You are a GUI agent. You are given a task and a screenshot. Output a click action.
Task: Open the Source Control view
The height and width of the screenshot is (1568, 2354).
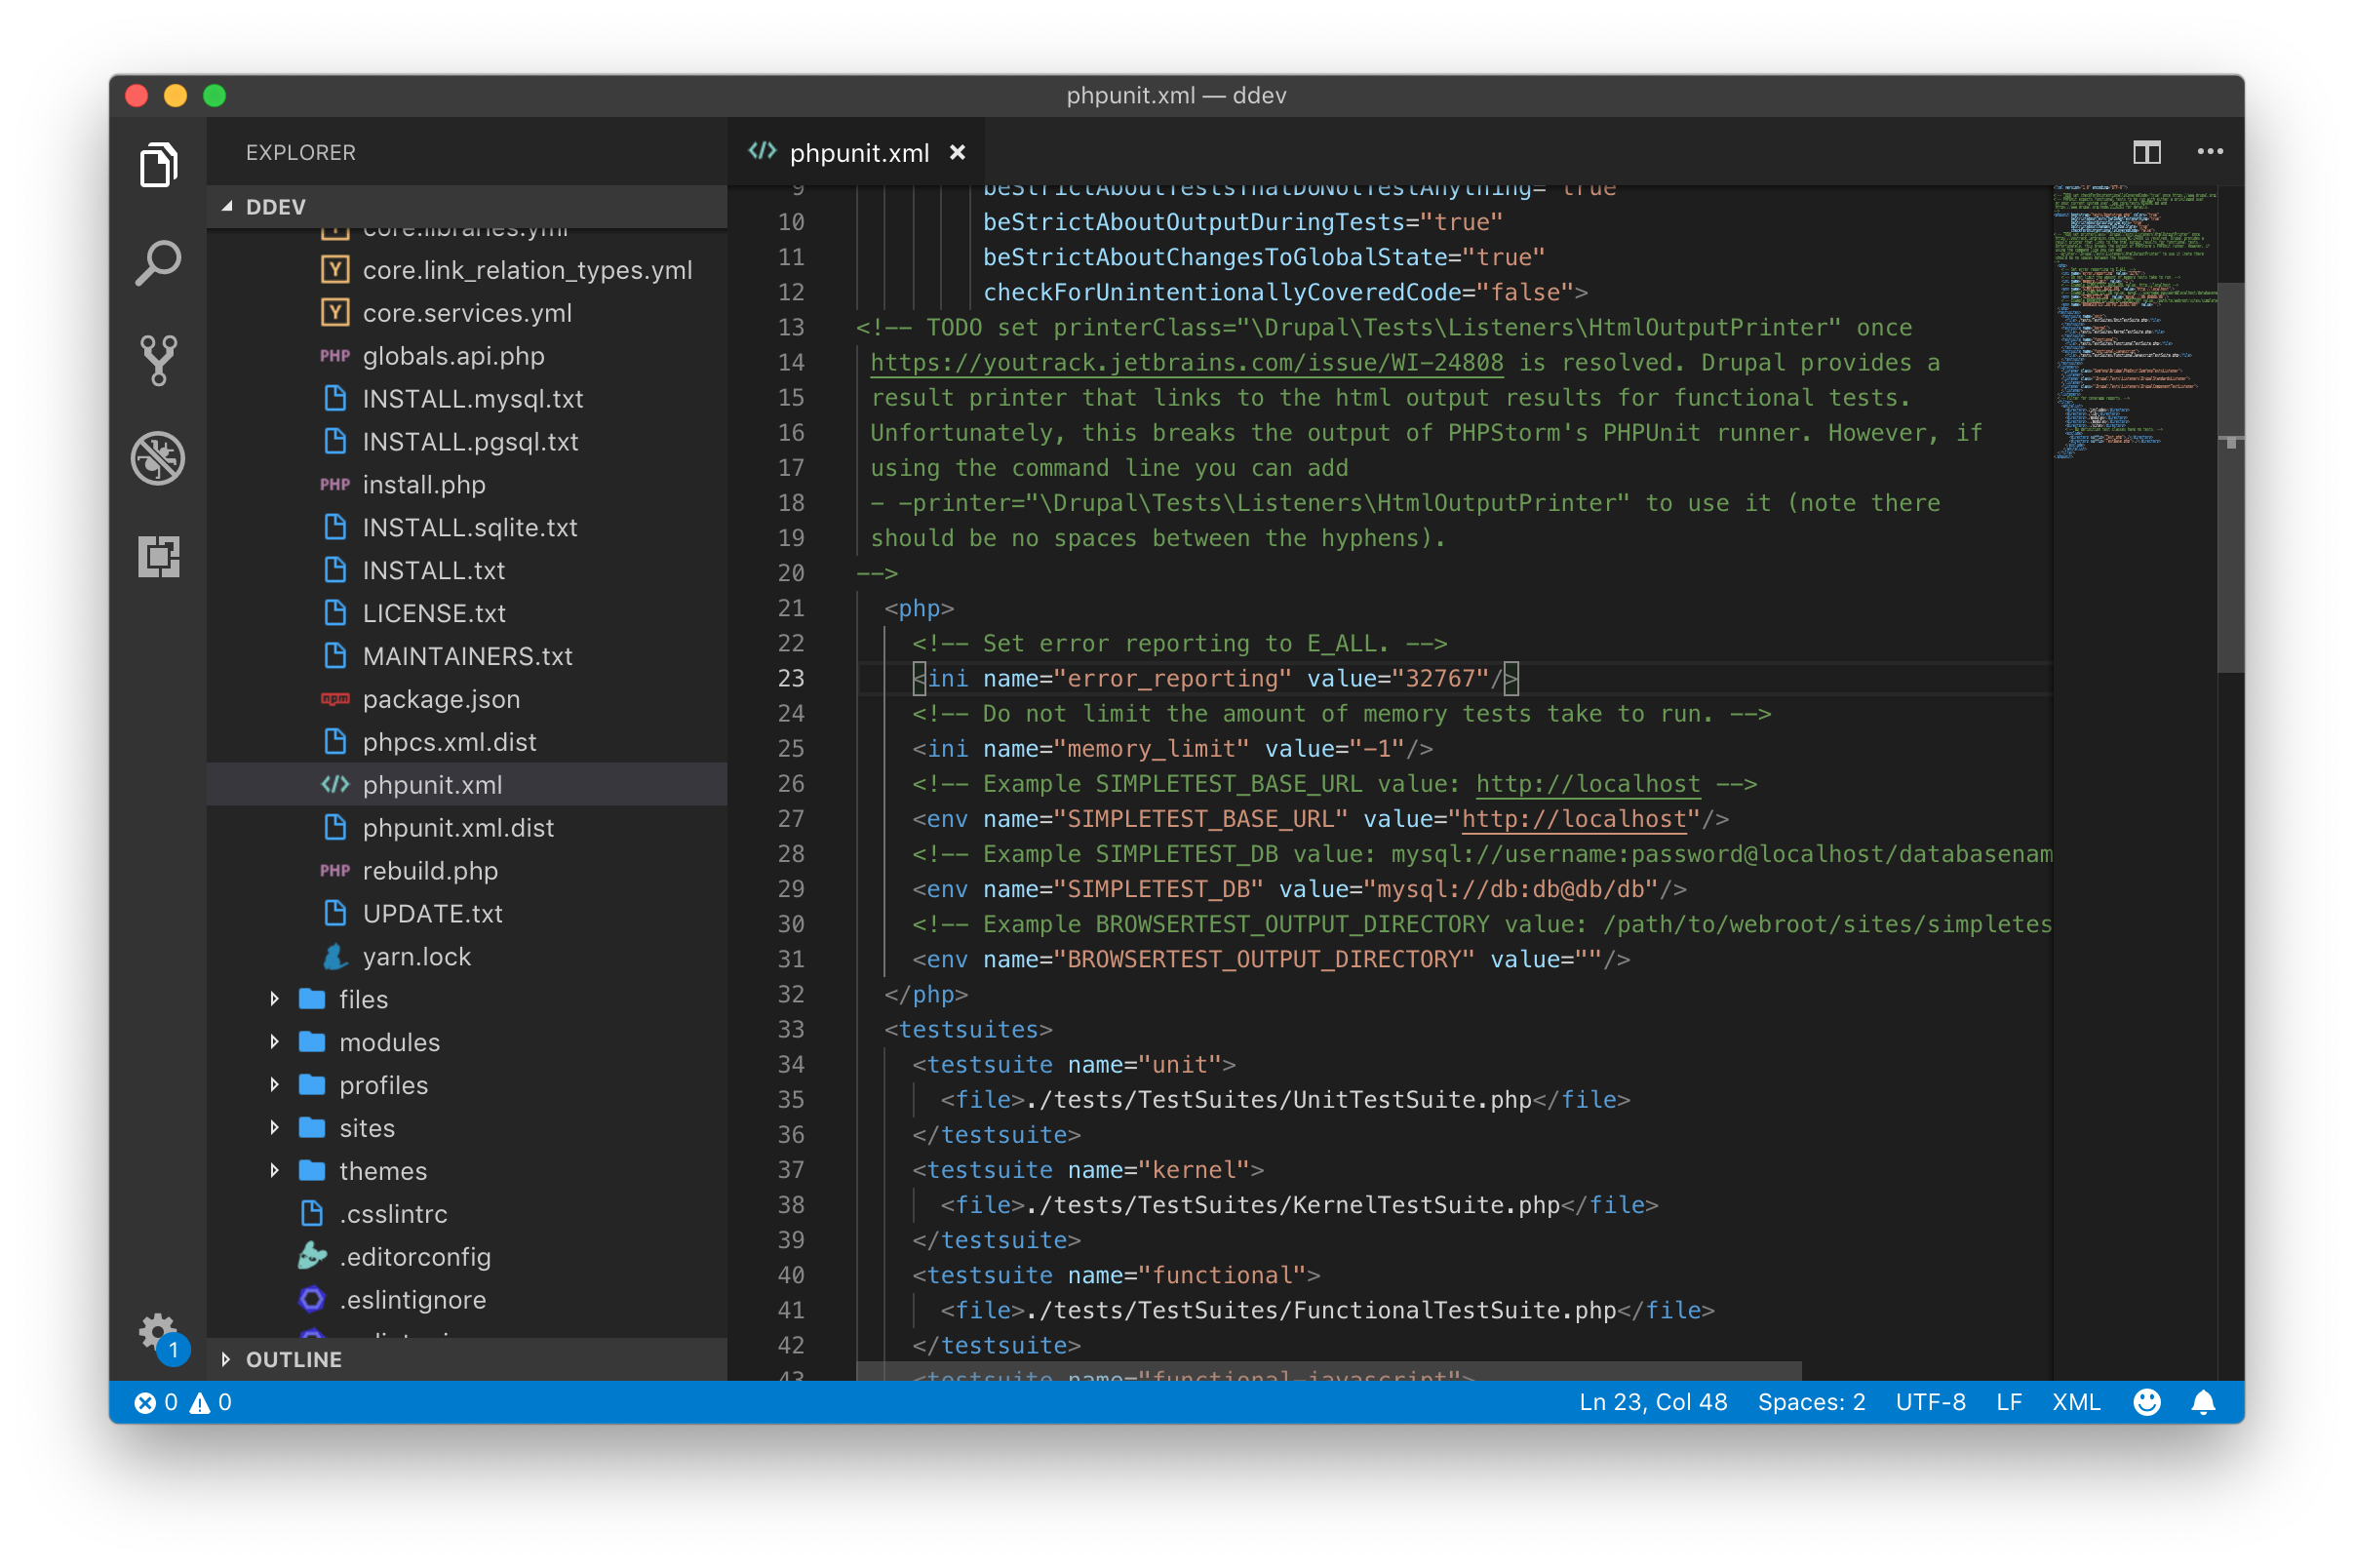157,360
